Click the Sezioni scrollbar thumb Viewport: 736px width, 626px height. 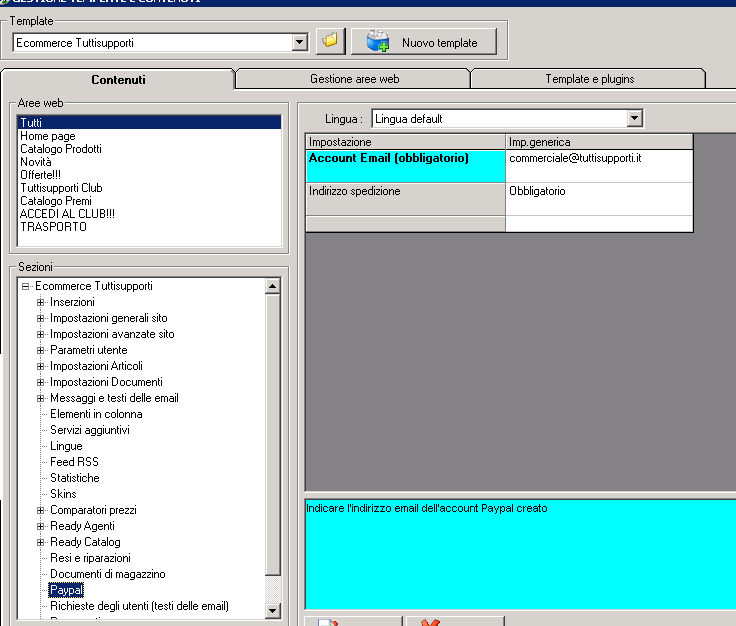(273, 434)
